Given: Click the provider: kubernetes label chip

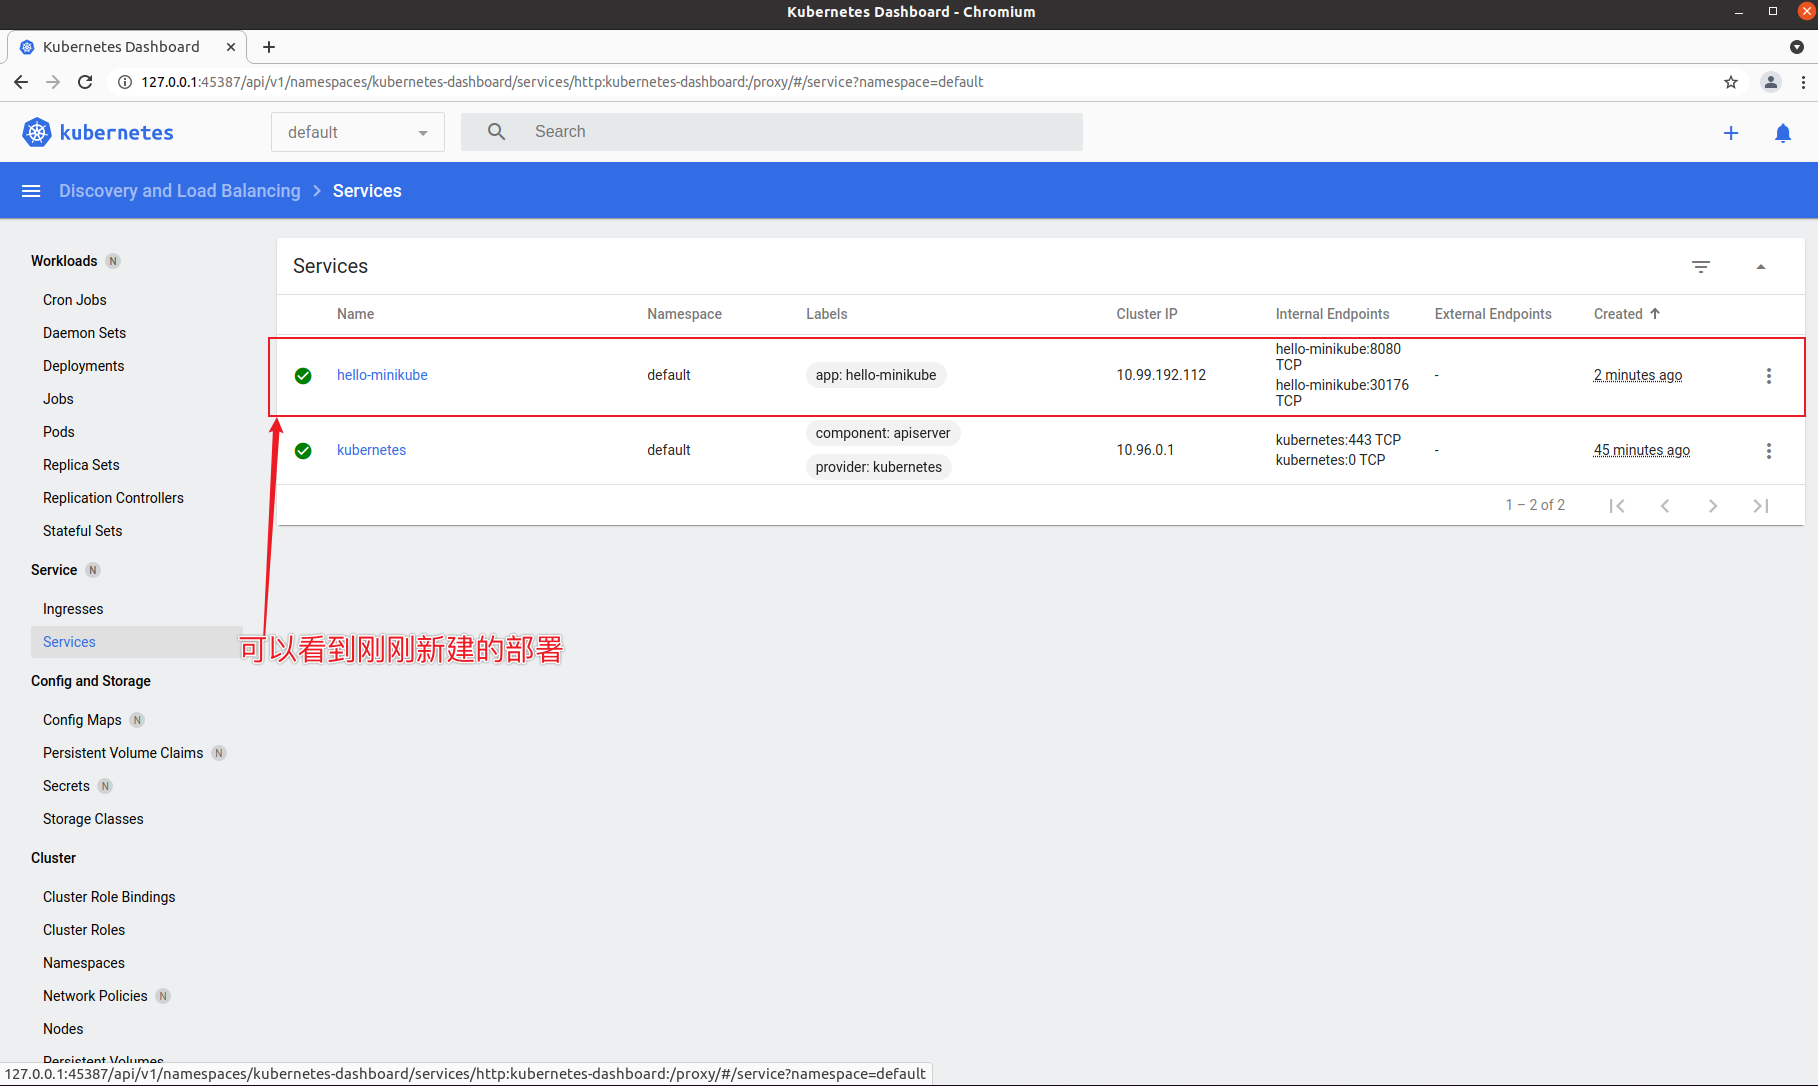Looking at the screenshot, I should [879, 467].
